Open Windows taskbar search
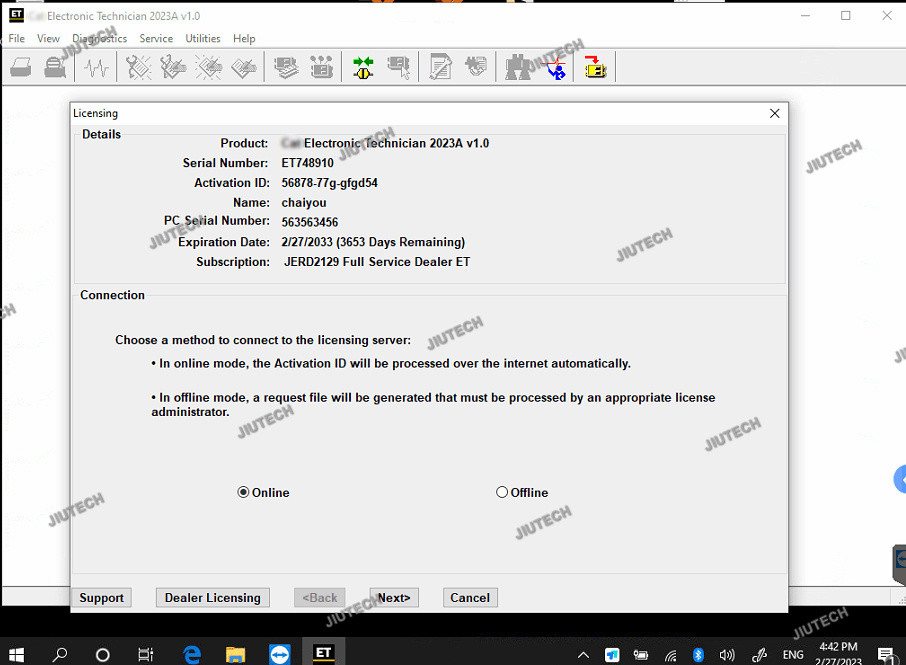This screenshot has height=665, width=906. point(60,654)
